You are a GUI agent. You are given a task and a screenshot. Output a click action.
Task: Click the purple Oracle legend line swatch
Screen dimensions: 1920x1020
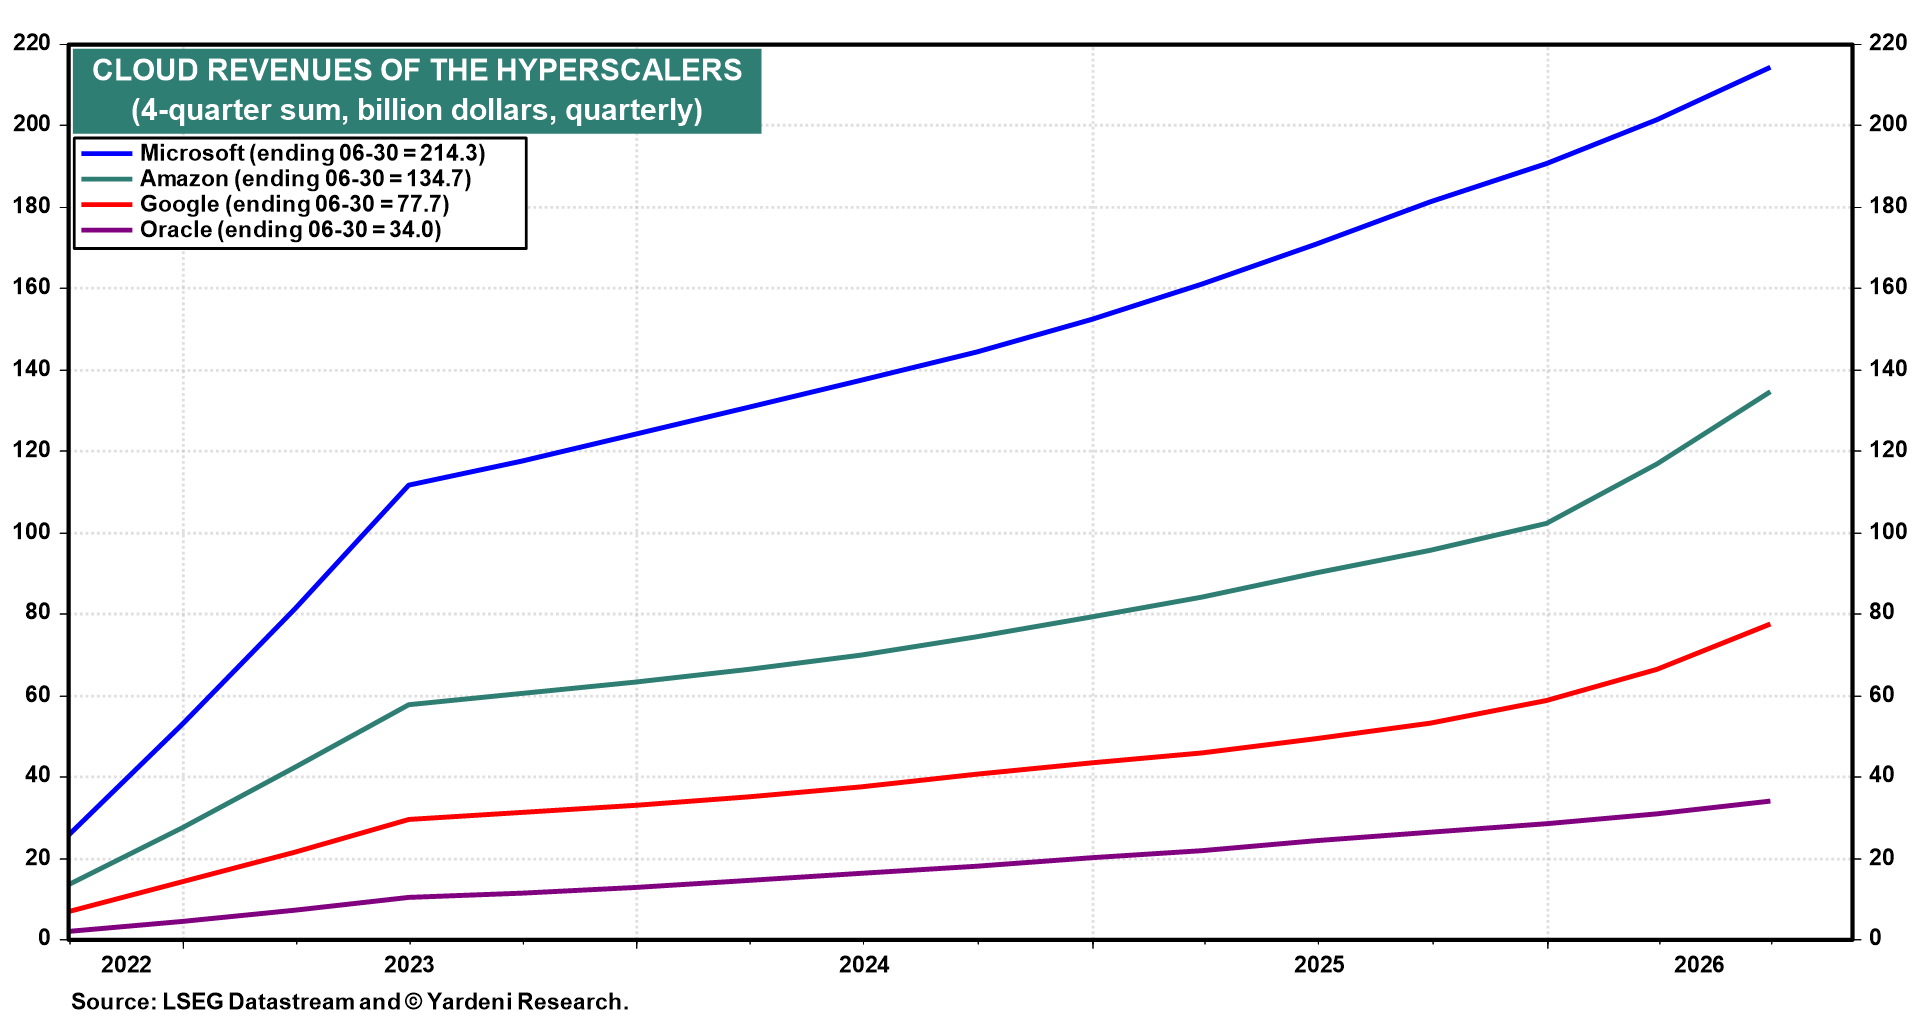point(107,230)
